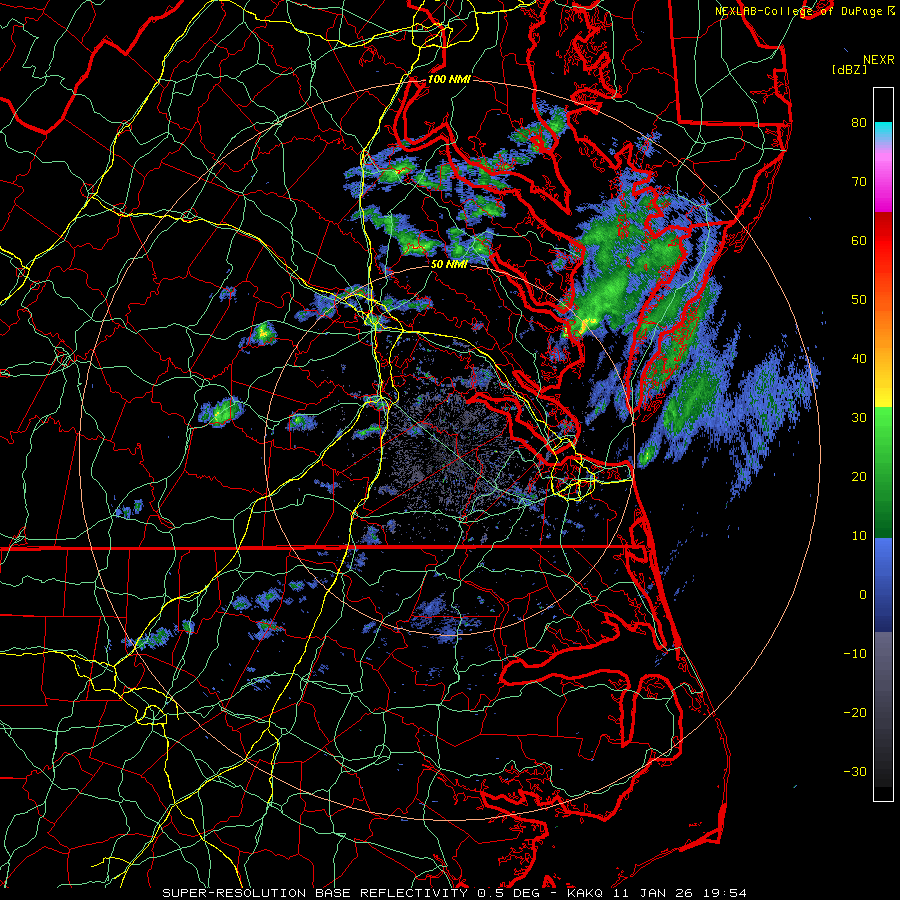Click the "NEXR" label above the scale
This screenshot has height=900, width=900.
pyautogui.click(x=879, y=60)
